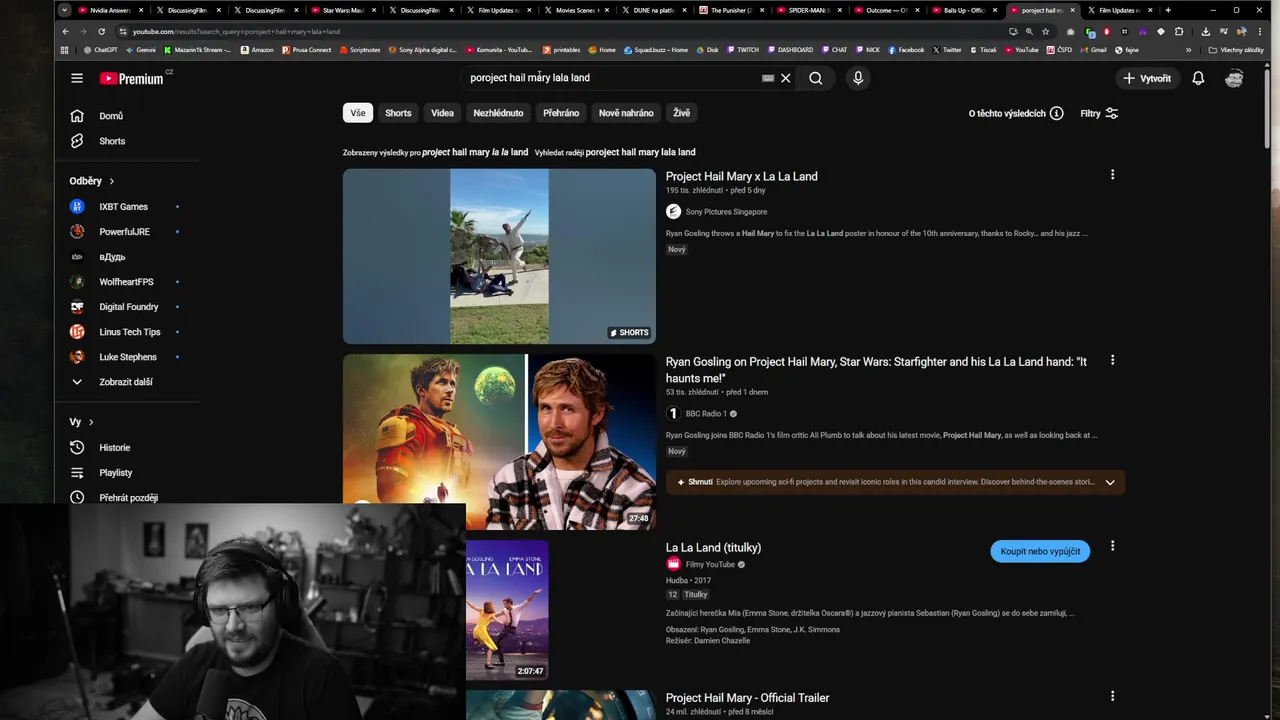Open the Linus Tech Tips subscription

(x=130, y=332)
